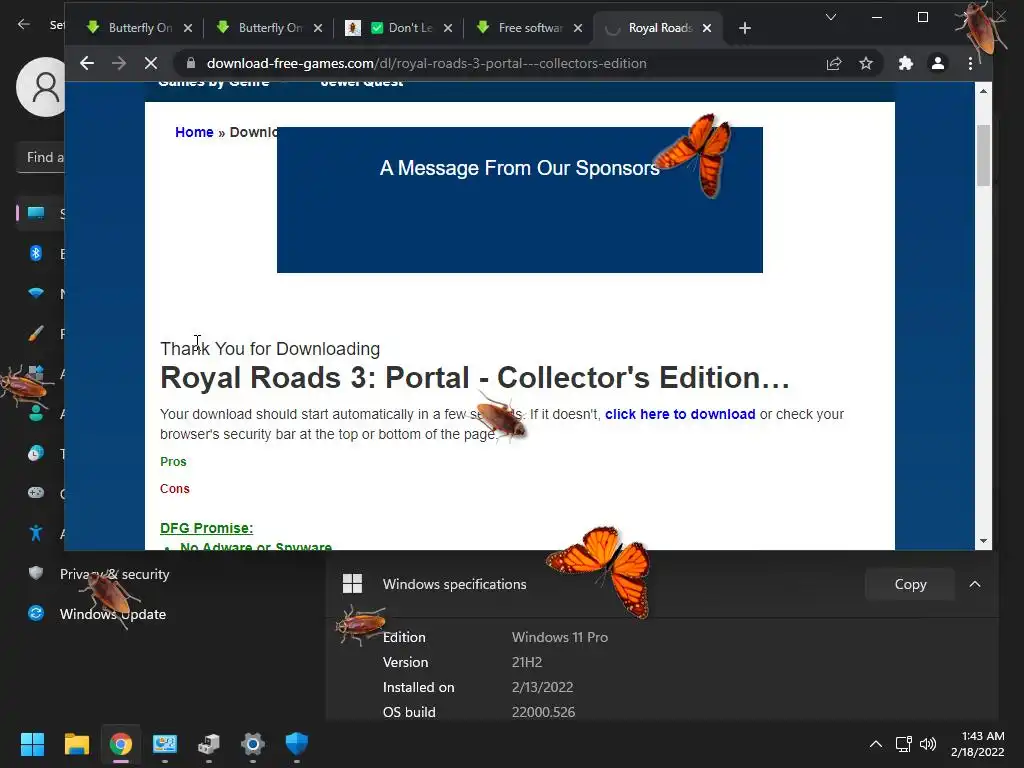Select the Personalization brush icon in Settings
This screenshot has width=1024, height=768.
(36, 334)
